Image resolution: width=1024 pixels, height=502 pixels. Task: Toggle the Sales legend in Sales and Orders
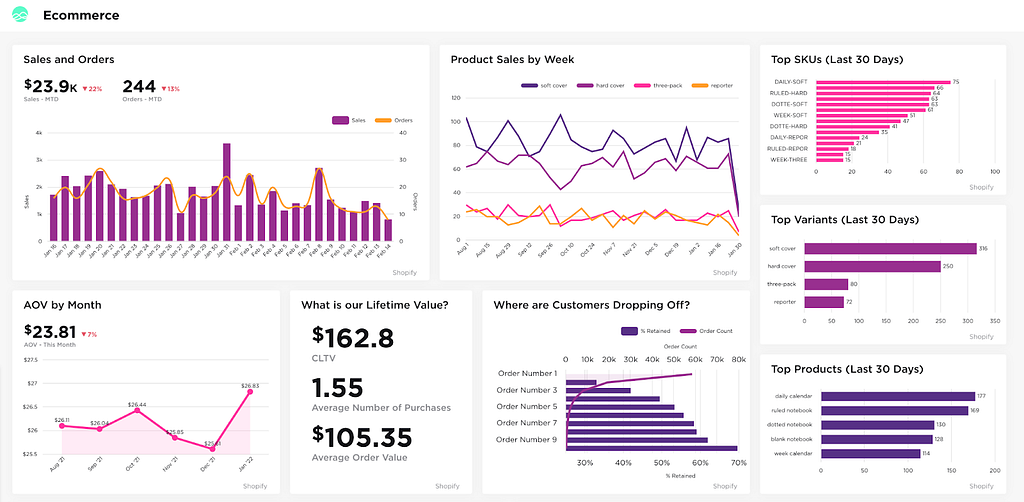(x=349, y=120)
